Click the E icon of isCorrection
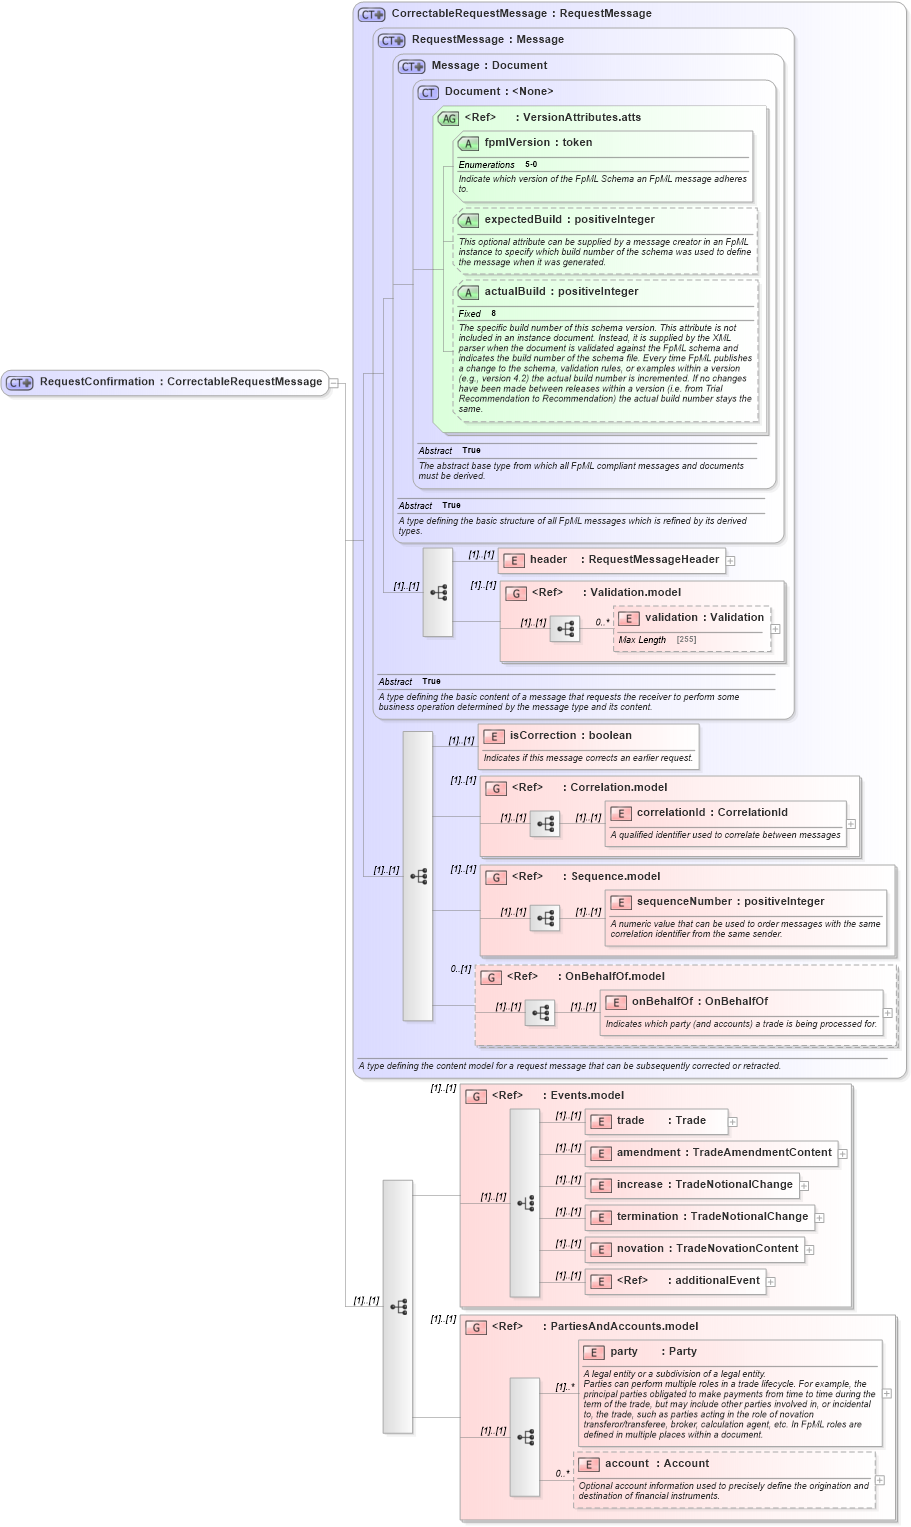 click(x=494, y=737)
